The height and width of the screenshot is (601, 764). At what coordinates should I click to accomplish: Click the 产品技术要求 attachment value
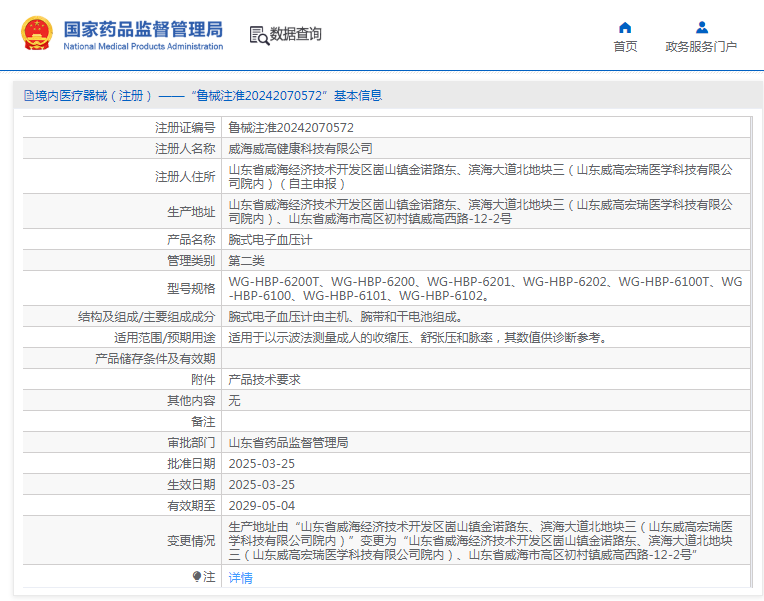point(265,380)
